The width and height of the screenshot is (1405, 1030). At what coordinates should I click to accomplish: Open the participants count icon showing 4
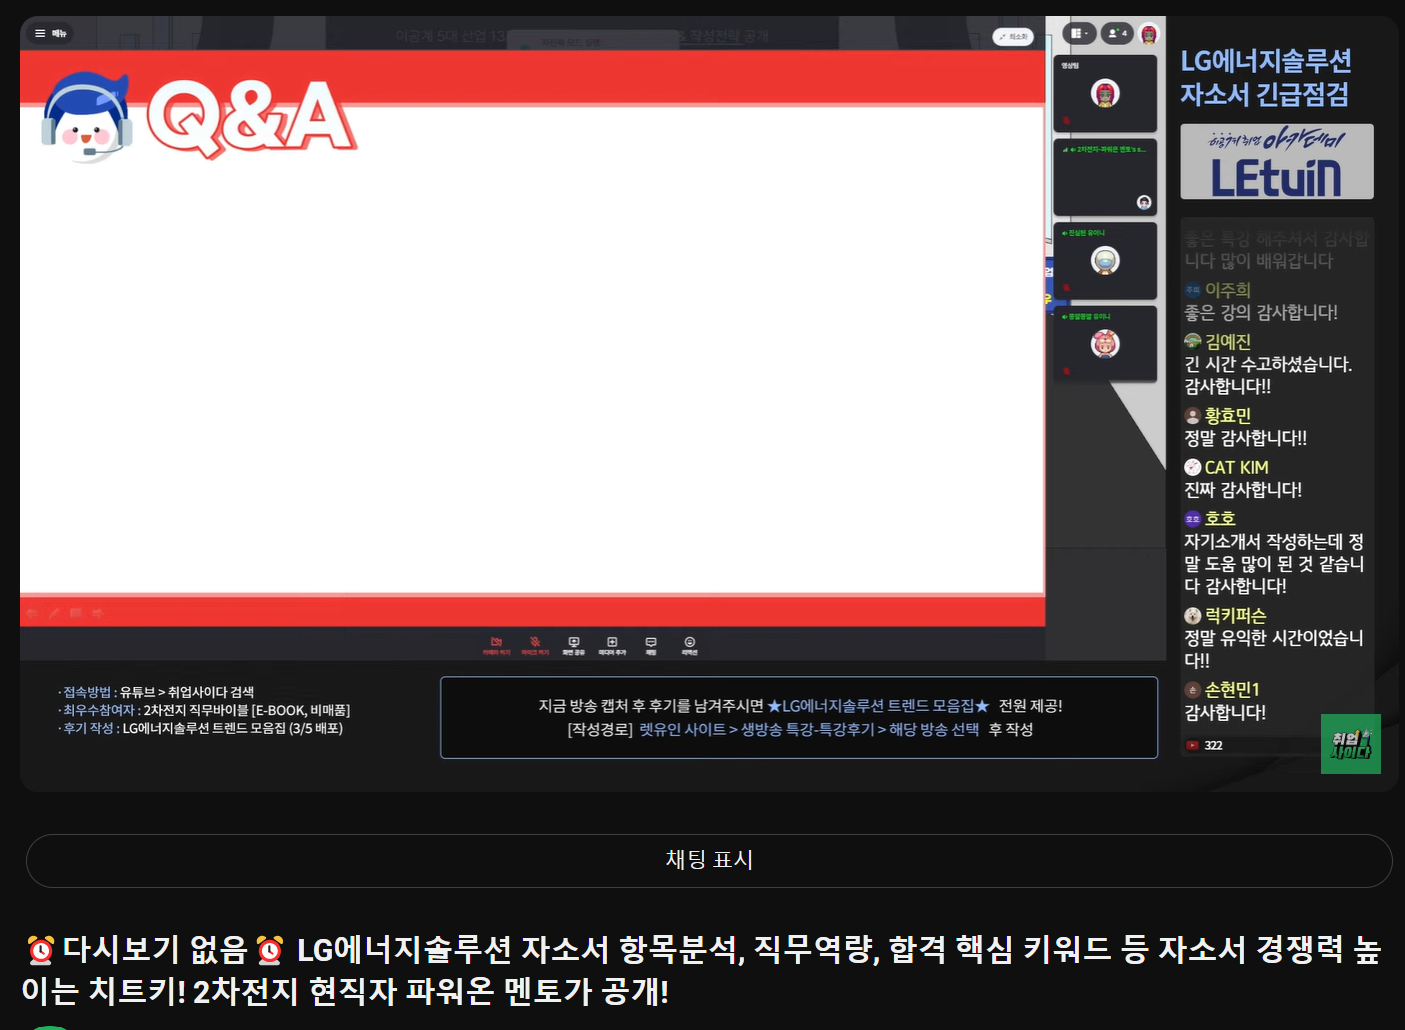(1117, 33)
